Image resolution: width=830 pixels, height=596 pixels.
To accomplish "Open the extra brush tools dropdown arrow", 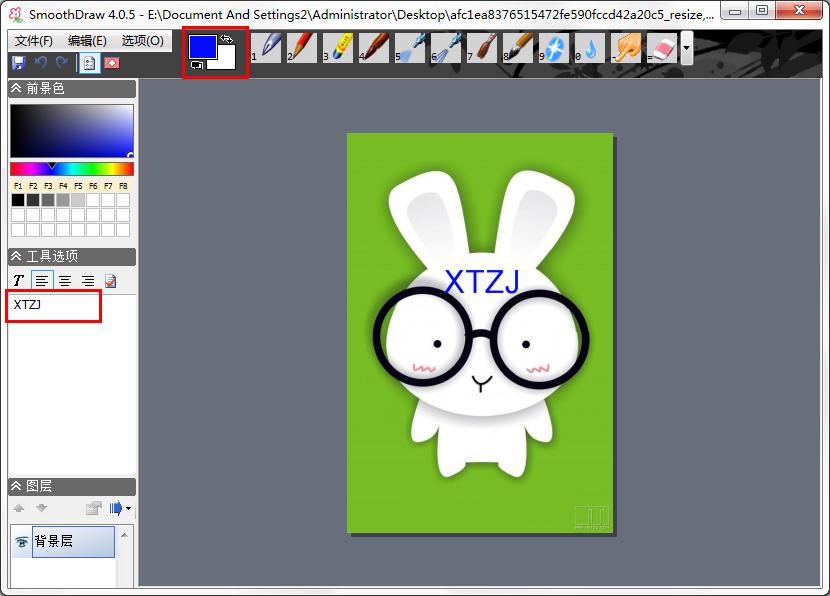I will 687,48.
